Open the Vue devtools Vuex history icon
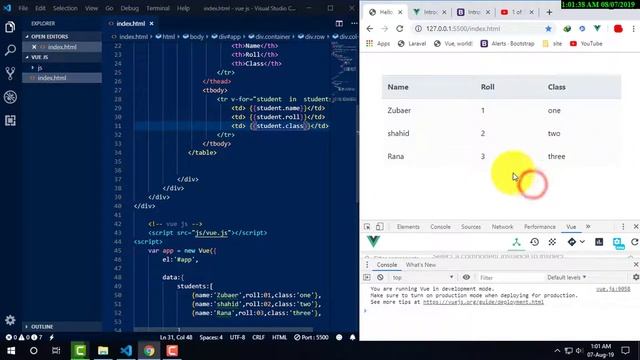Screen dimensions: 640x360 [x=534, y=242]
